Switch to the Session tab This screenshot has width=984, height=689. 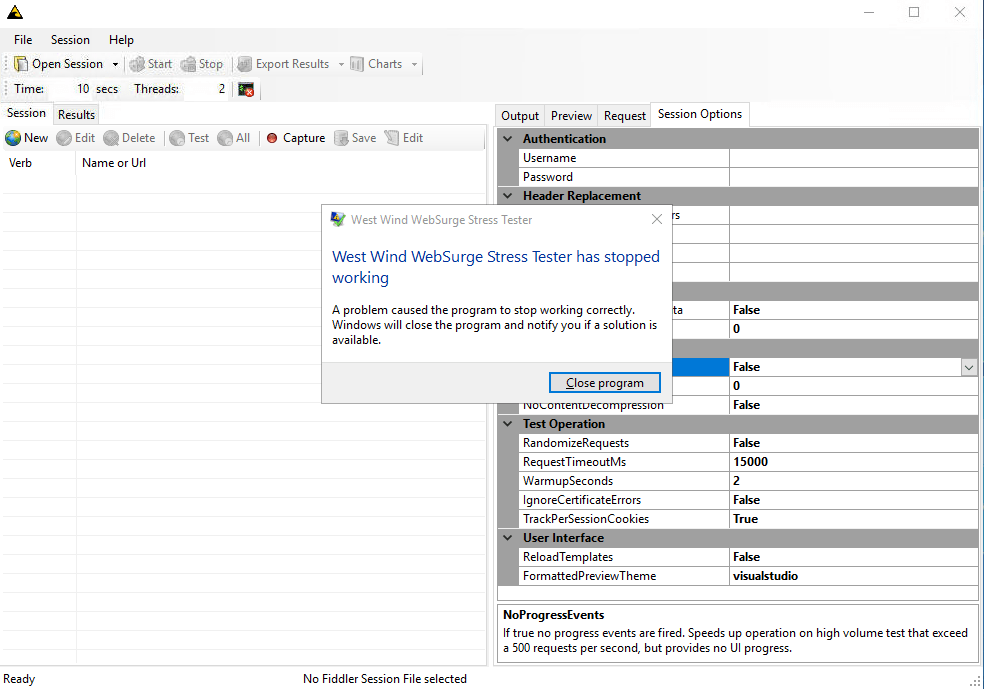[x=26, y=113]
